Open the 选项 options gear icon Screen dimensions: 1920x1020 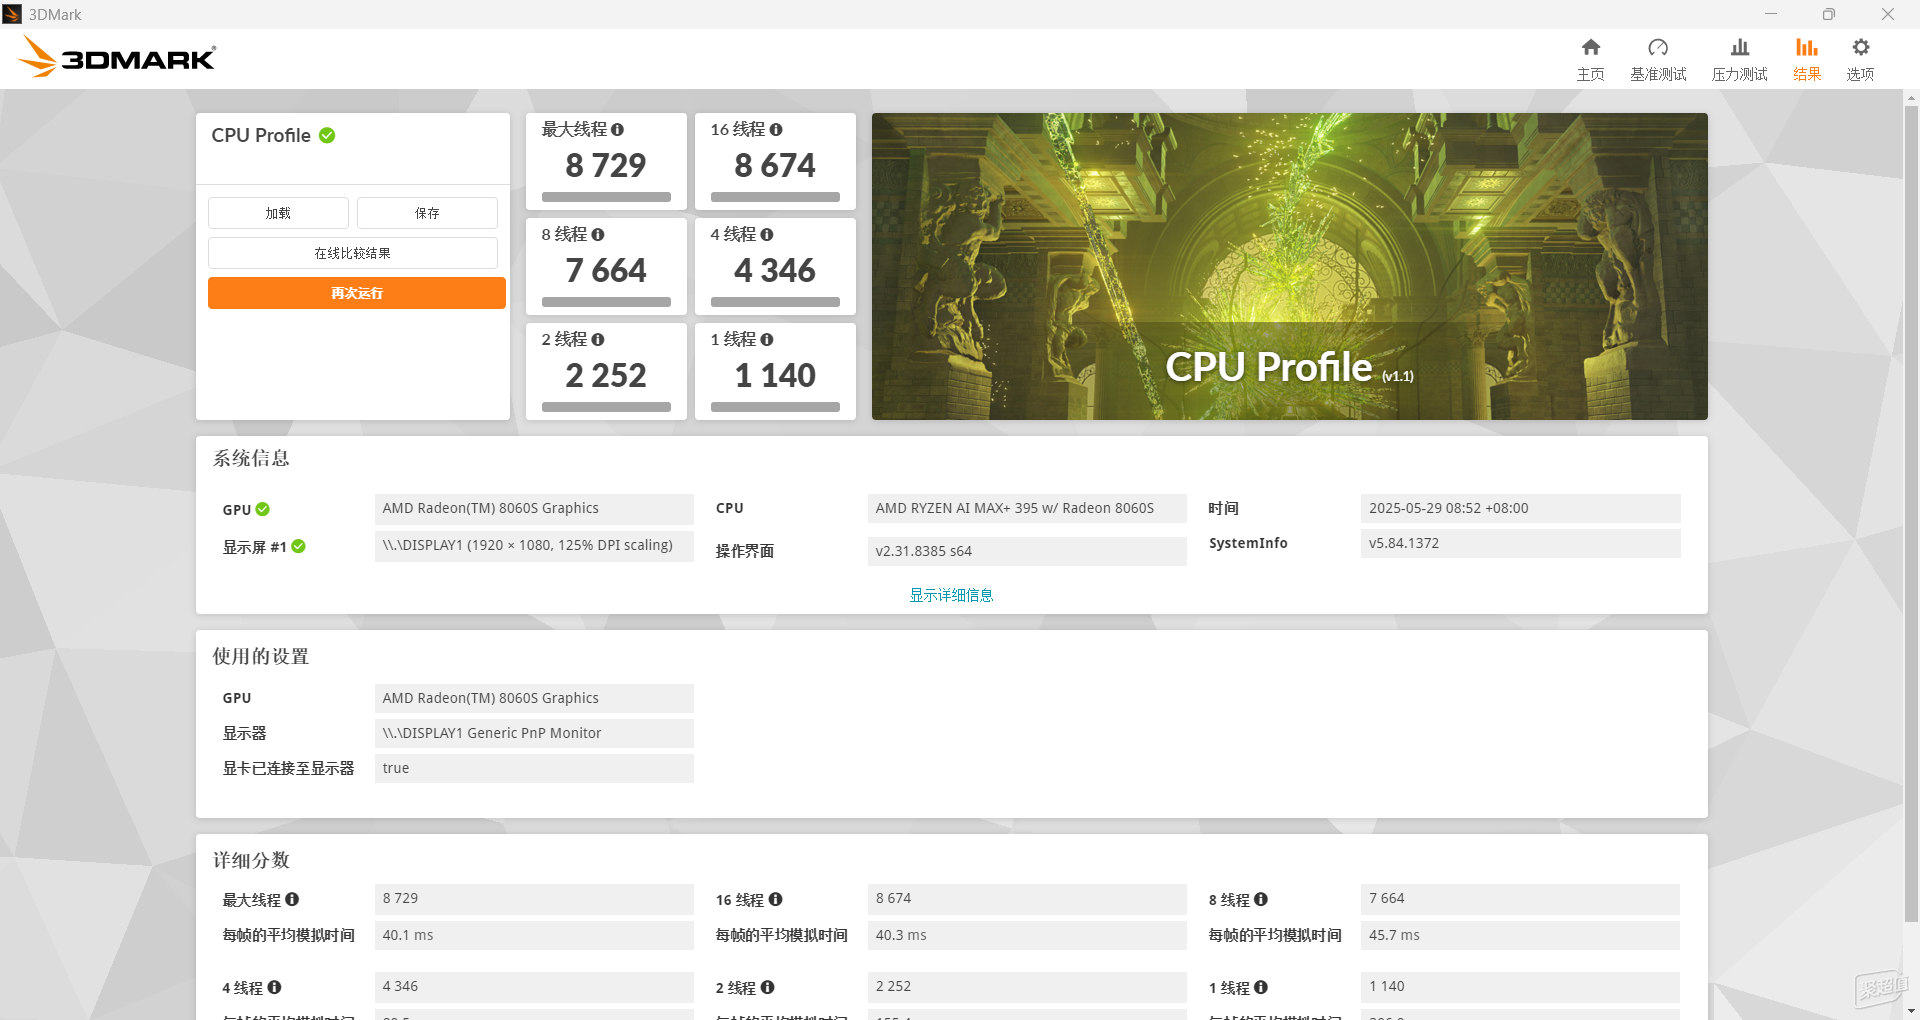click(x=1860, y=47)
